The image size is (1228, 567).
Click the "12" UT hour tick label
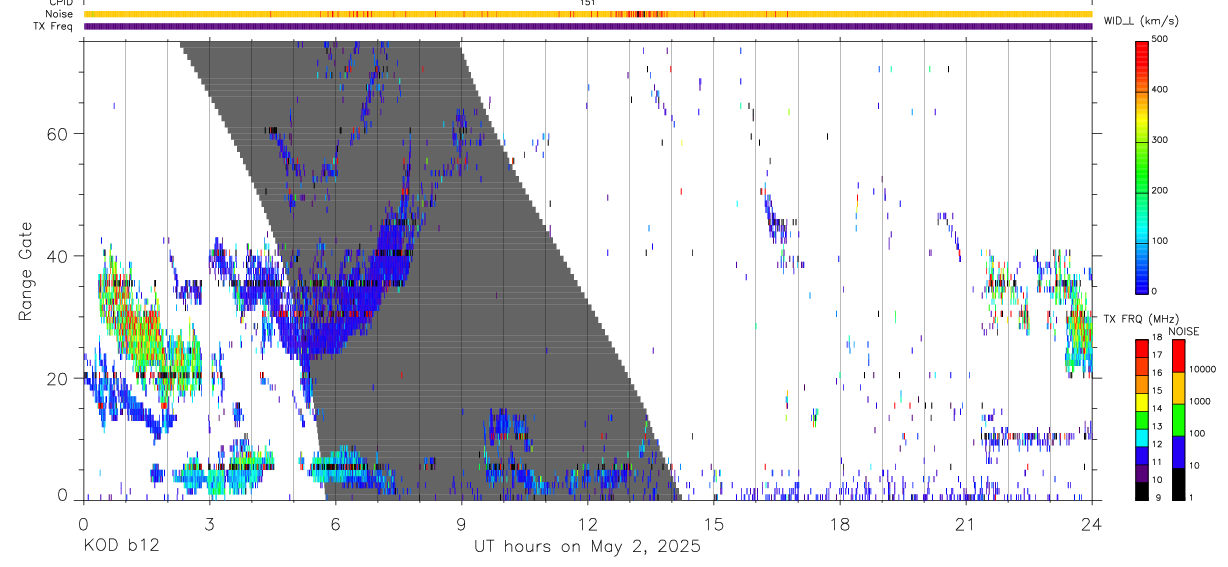pyautogui.click(x=587, y=523)
